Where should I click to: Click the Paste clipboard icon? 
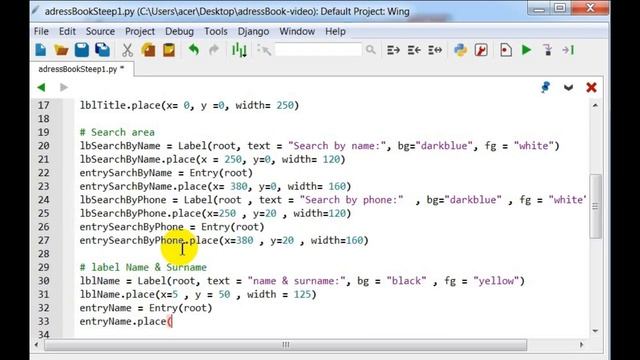click(169, 50)
